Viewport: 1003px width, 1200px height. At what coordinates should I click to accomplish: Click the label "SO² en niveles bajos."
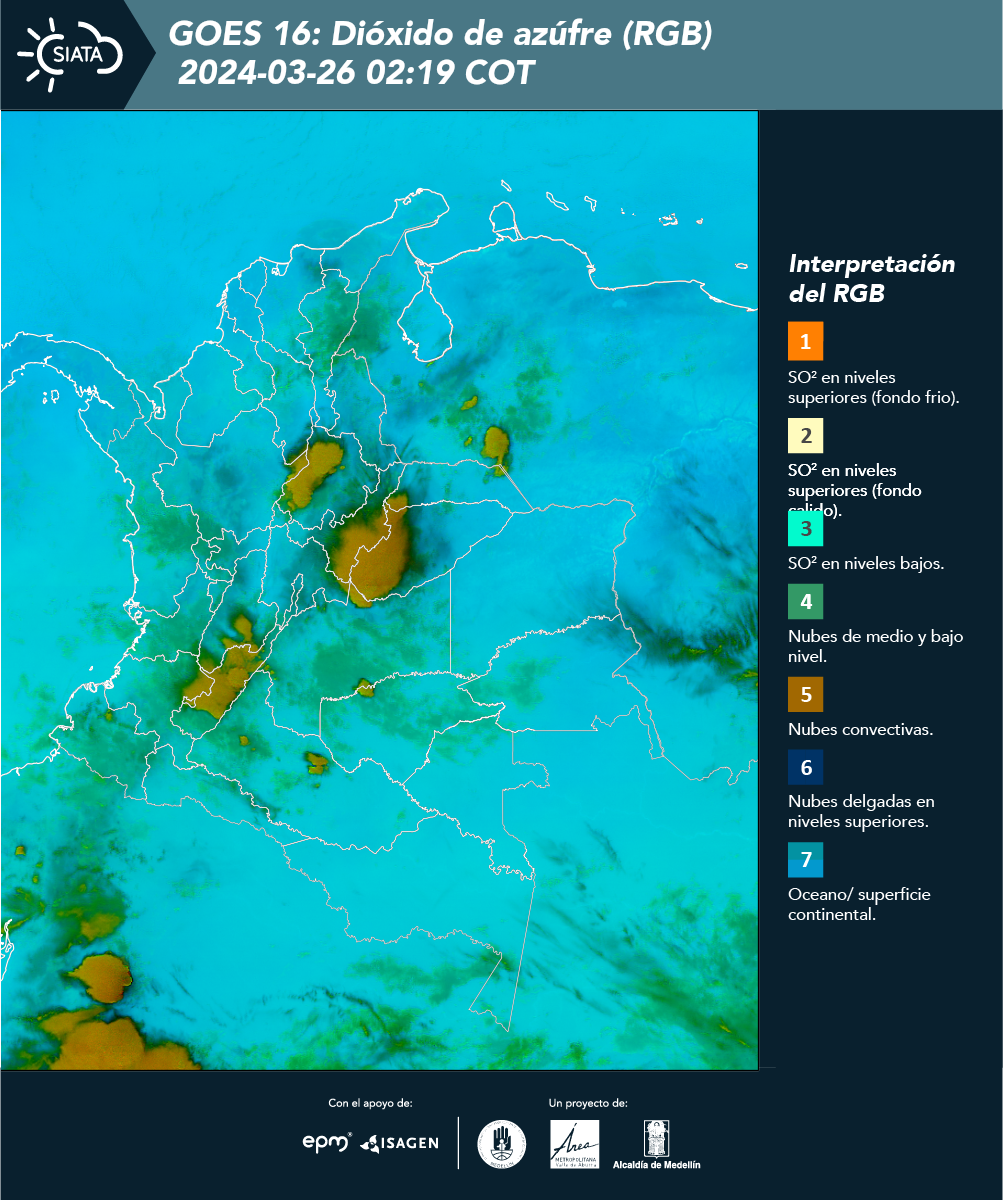[x=866, y=563]
